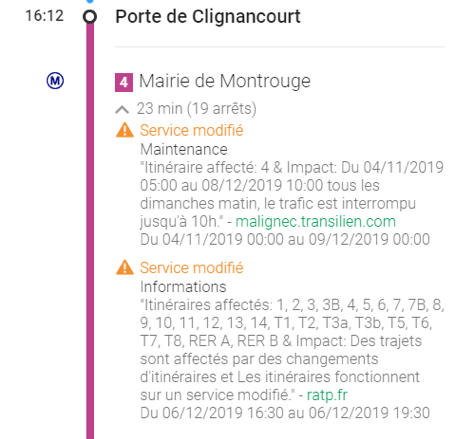Open the malignec.transilien.com link
The width and height of the screenshot is (454, 439).
(x=315, y=221)
